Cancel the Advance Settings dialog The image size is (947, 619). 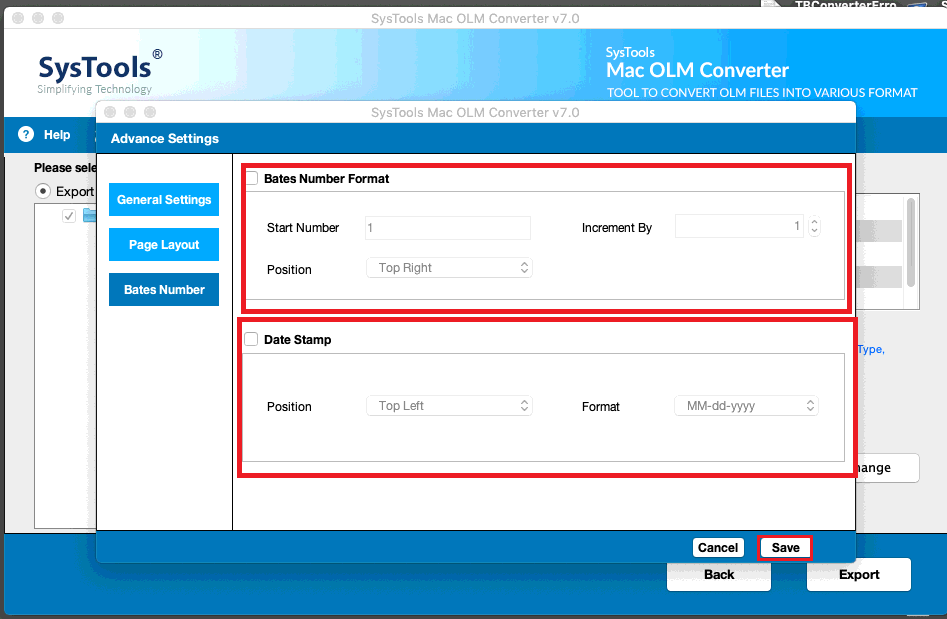click(718, 547)
